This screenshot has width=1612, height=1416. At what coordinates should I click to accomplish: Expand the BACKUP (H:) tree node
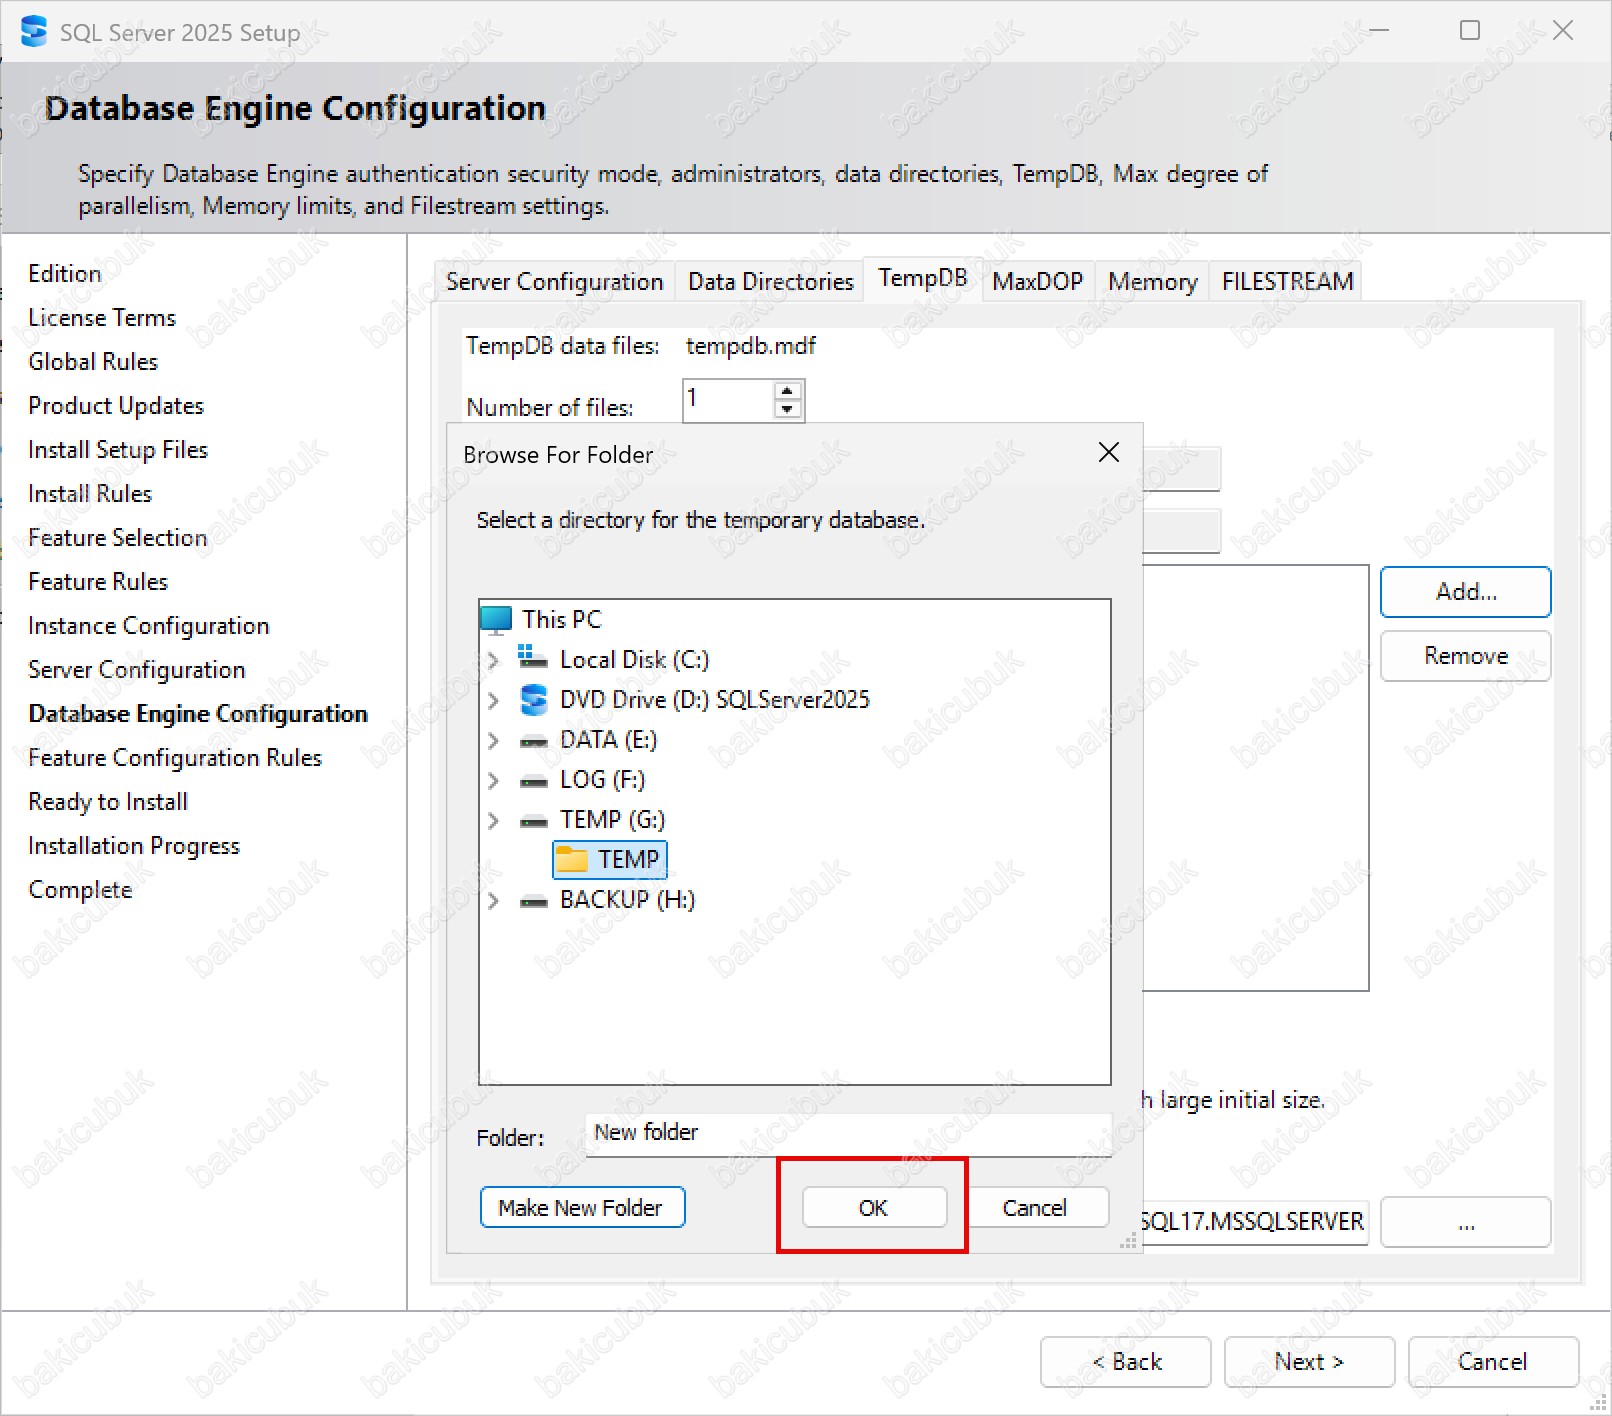pyautogui.click(x=493, y=900)
